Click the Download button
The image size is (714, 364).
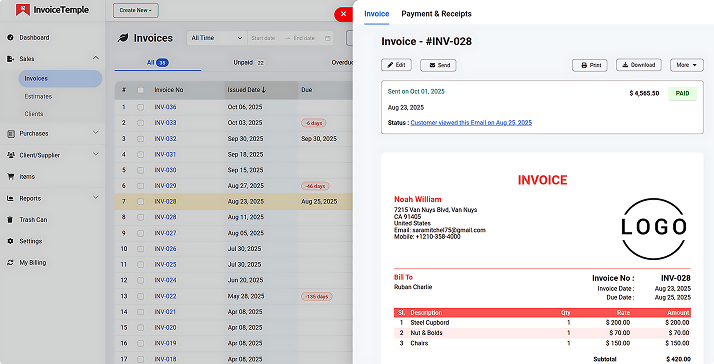pyautogui.click(x=638, y=65)
